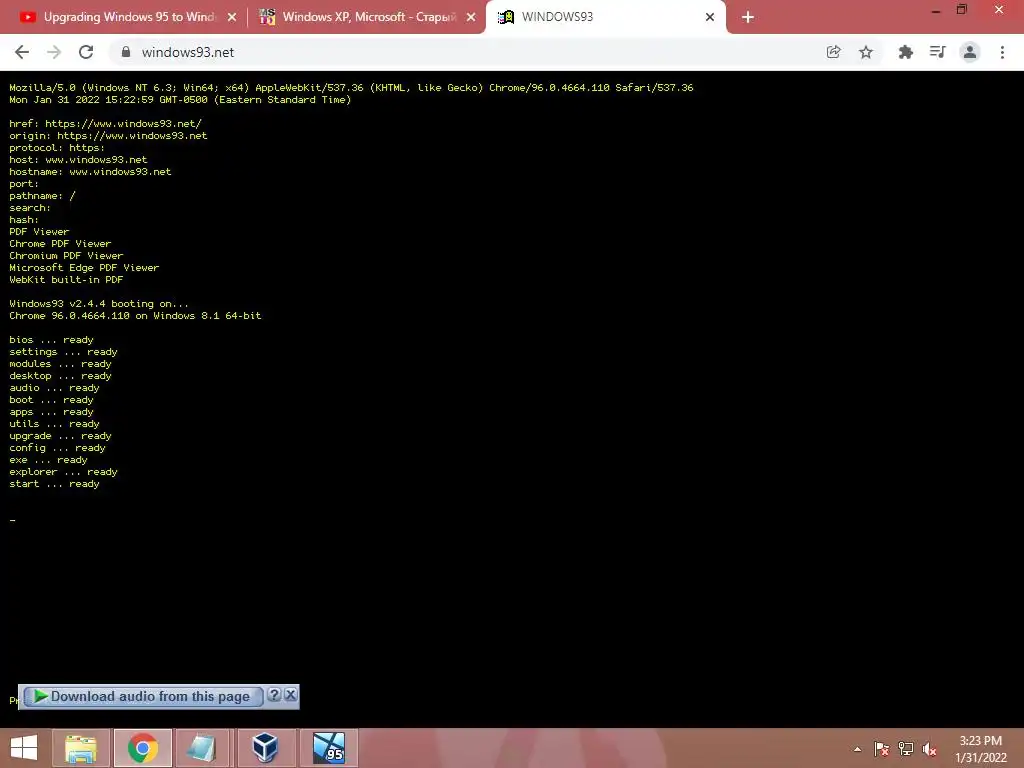The image size is (1024, 768).
Task: Click the Mozilla/5.0 user agent line
Action: click(x=351, y=88)
